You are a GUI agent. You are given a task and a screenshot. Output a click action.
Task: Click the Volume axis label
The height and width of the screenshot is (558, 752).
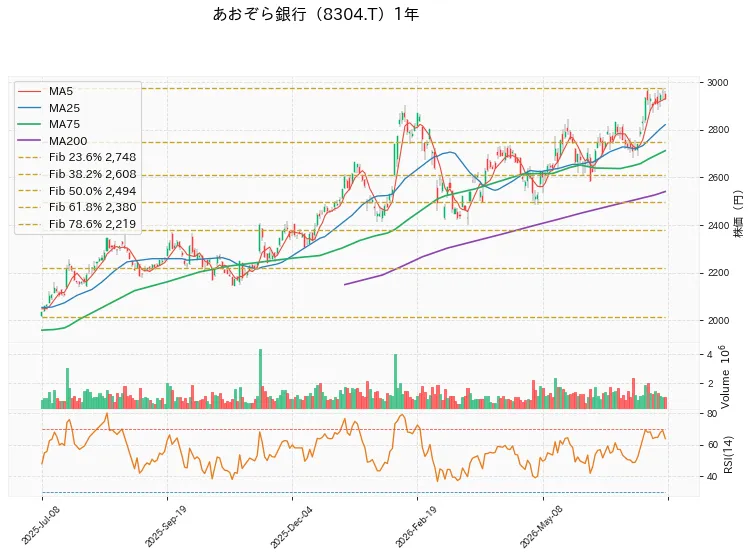(x=725, y=377)
